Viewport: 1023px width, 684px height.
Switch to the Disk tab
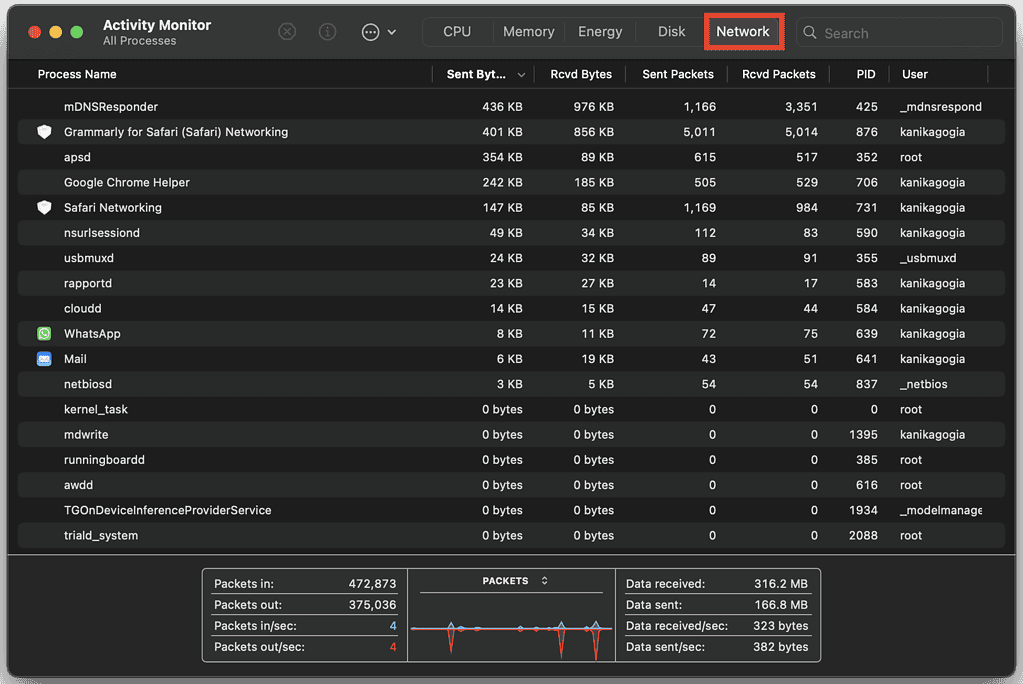tap(671, 32)
